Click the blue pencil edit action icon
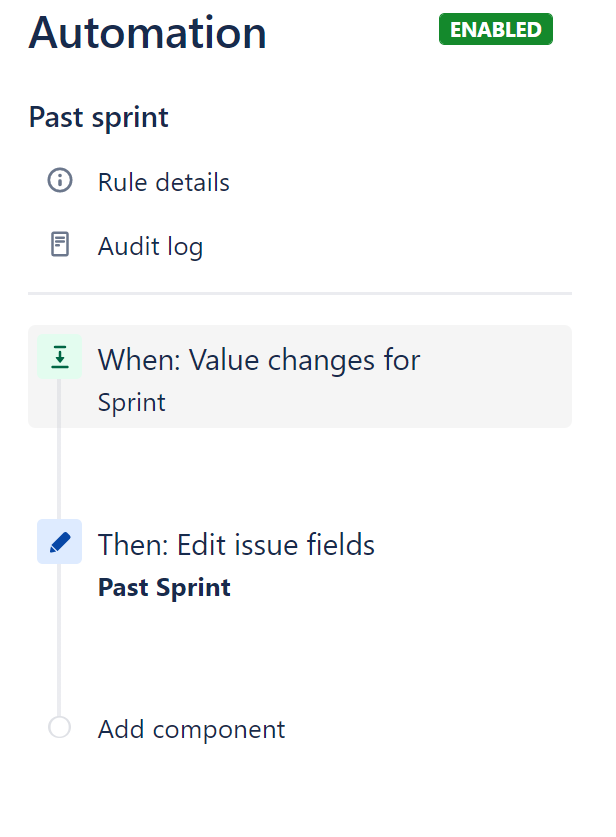The image size is (616, 837). click(x=60, y=542)
